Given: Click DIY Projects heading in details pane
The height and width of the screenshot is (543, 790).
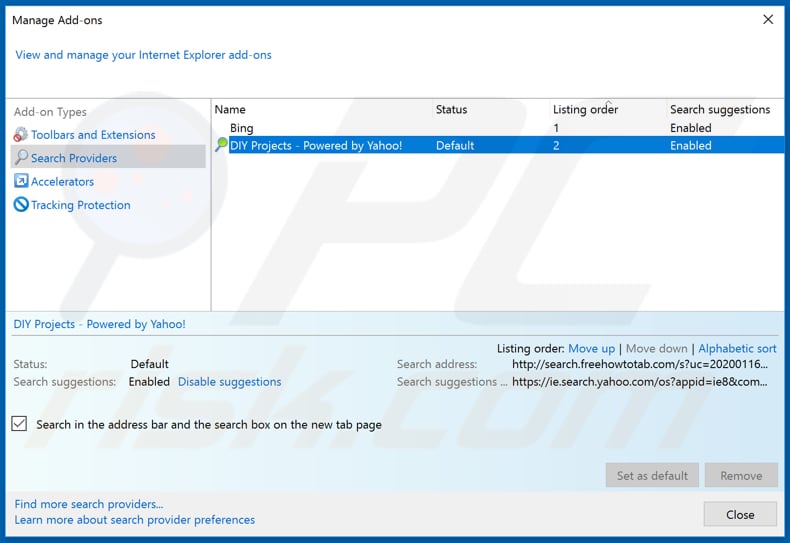Looking at the screenshot, I should coord(99,324).
